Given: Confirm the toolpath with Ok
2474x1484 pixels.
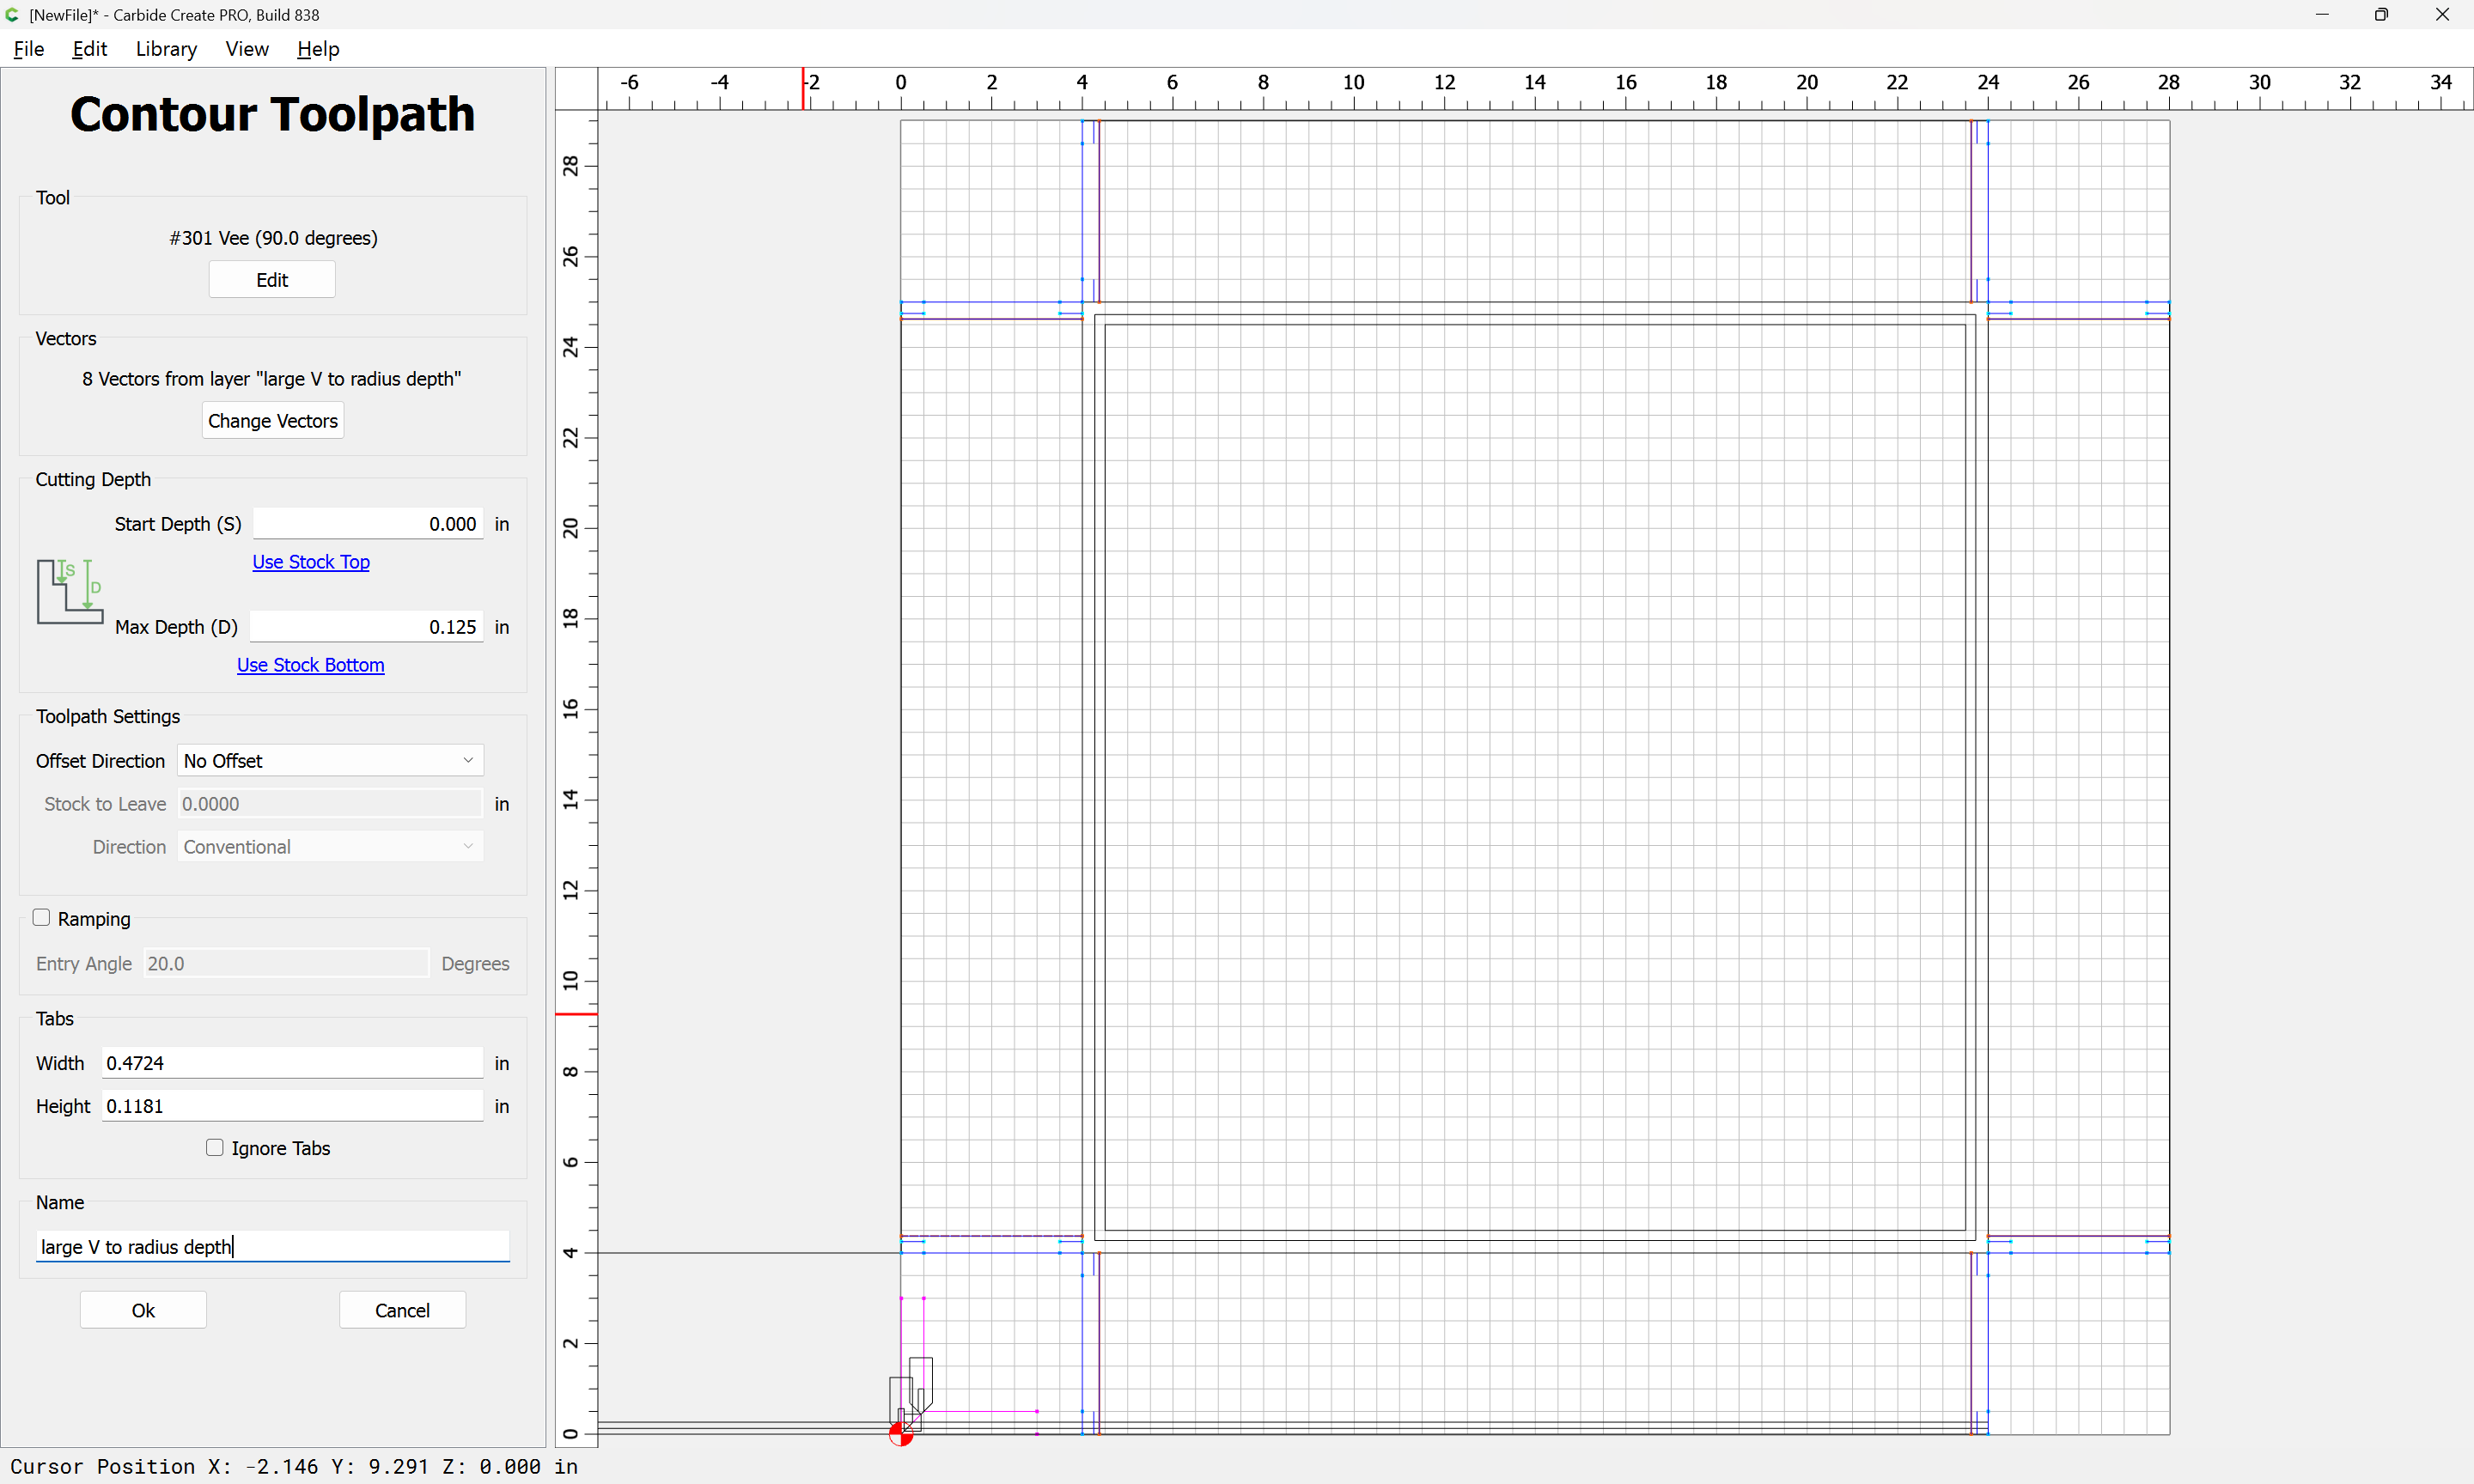Looking at the screenshot, I should [x=143, y=1310].
